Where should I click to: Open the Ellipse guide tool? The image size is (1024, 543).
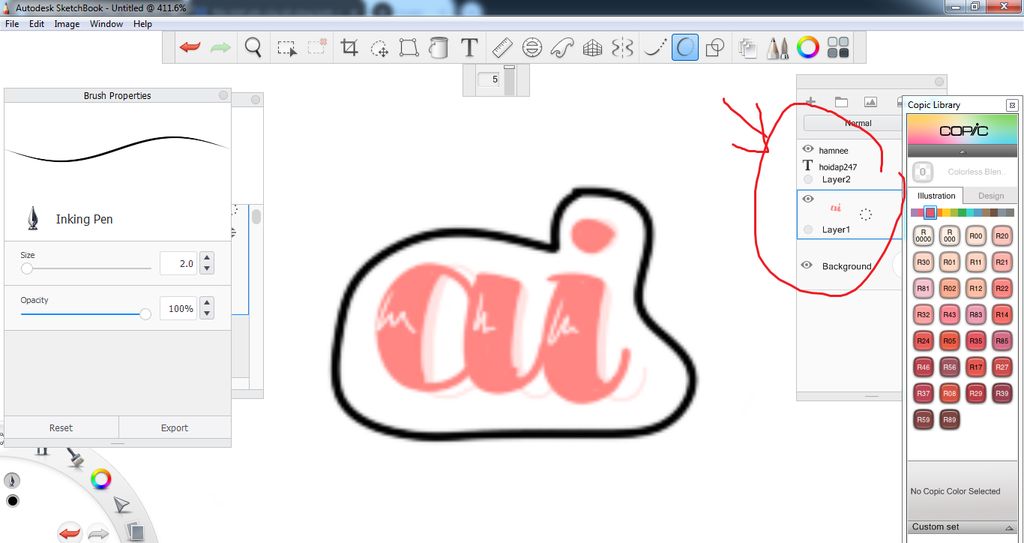(533, 48)
